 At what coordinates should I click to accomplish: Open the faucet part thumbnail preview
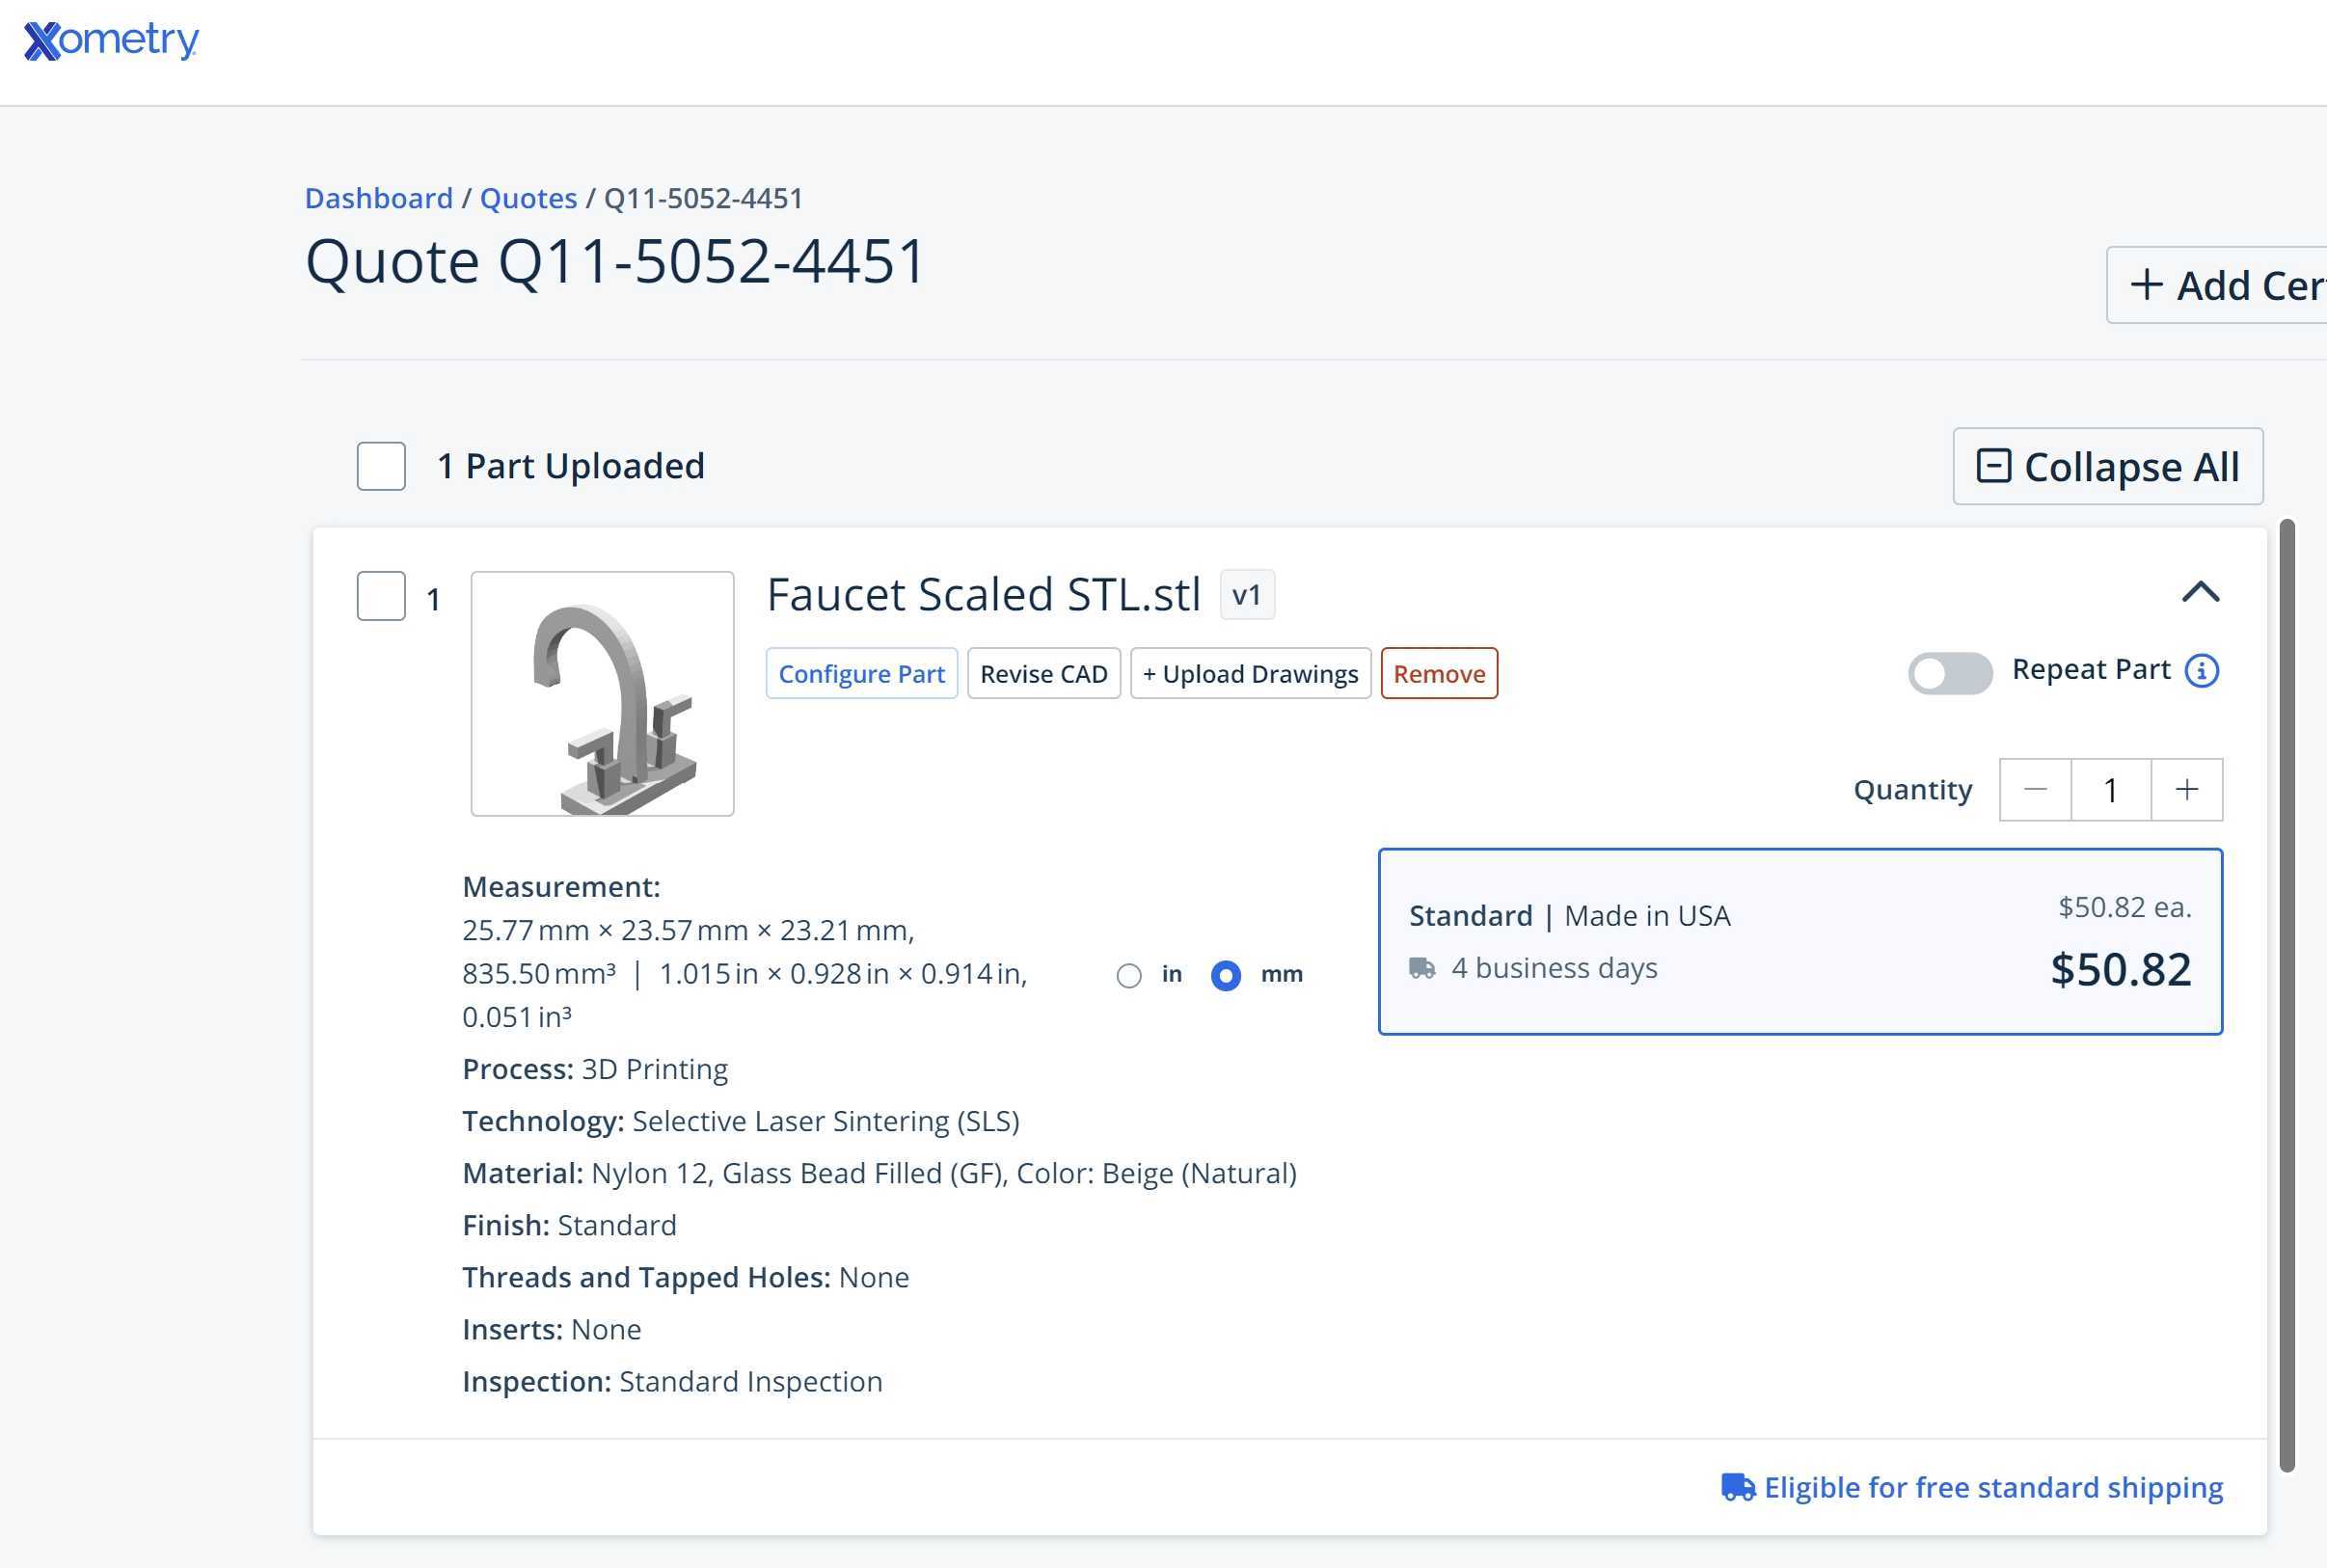click(x=603, y=694)
